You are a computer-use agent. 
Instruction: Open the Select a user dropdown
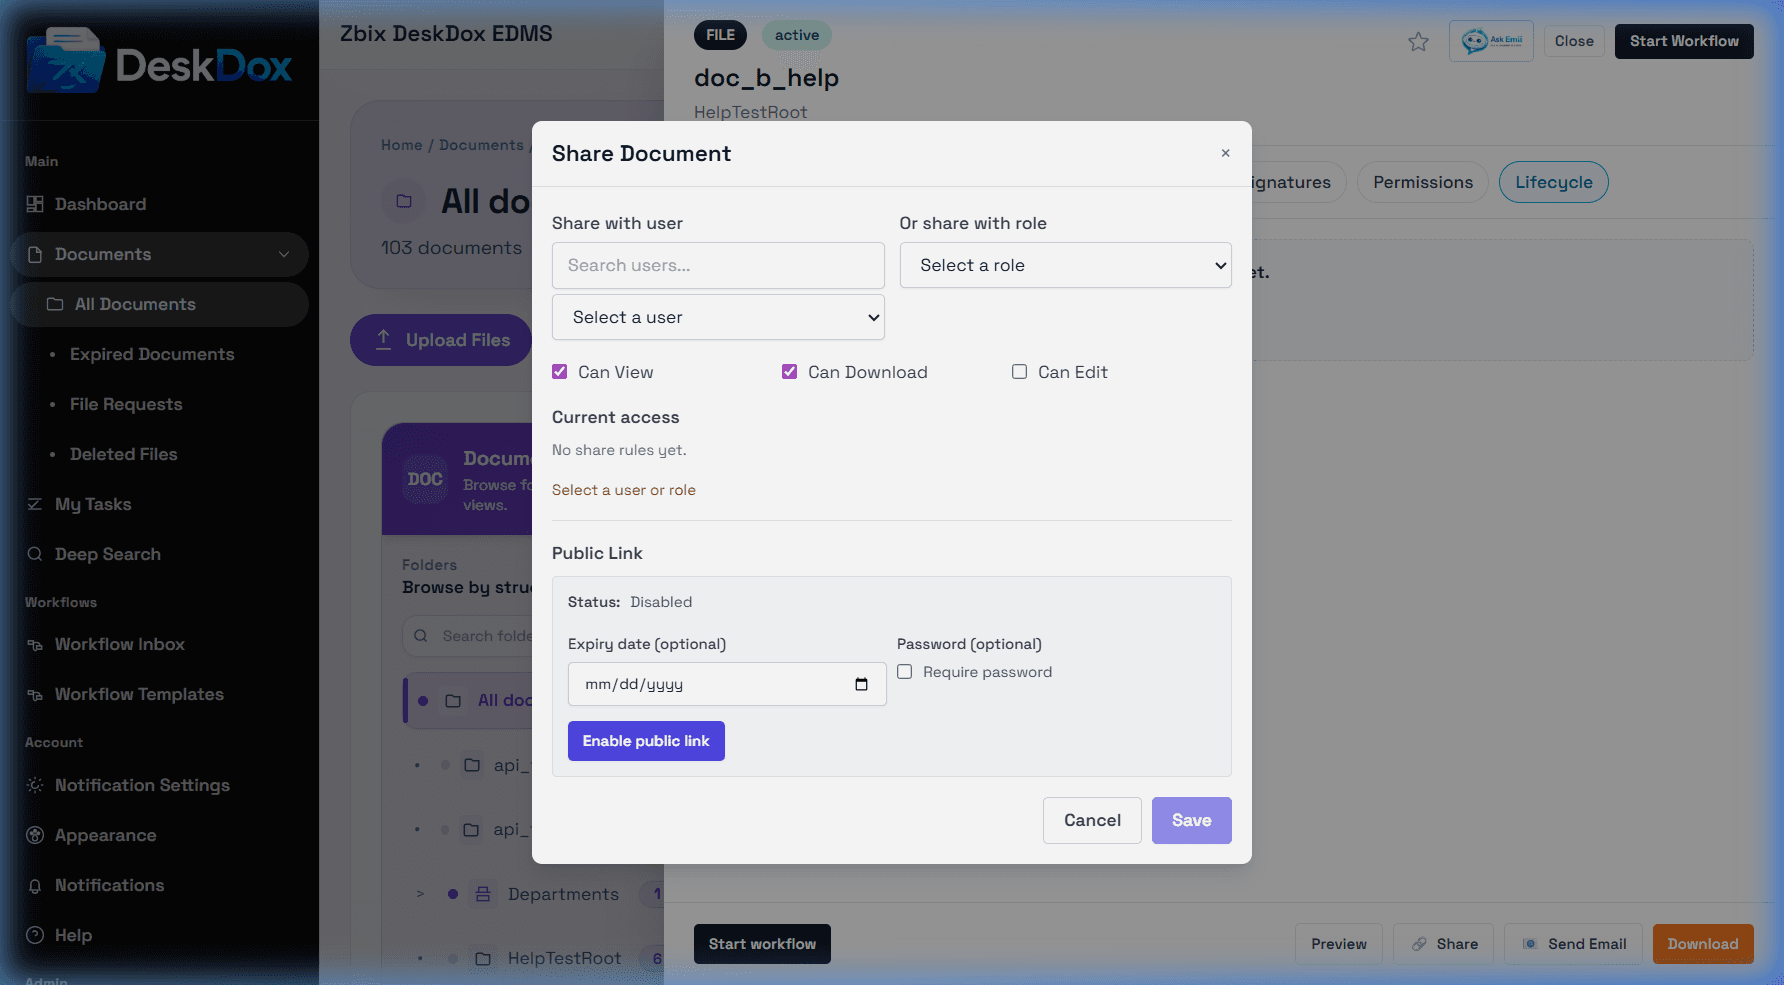tap(718, 317)
